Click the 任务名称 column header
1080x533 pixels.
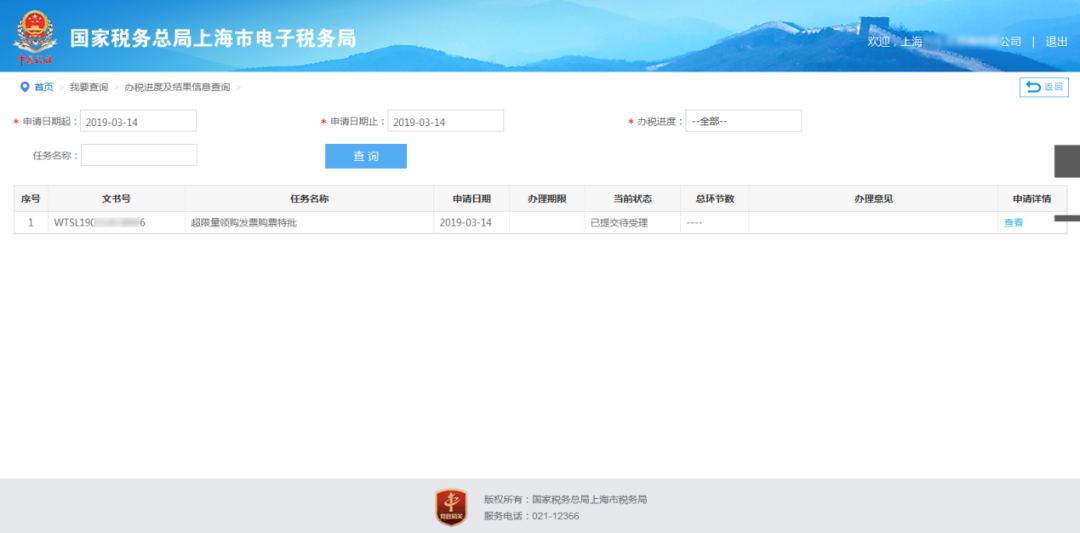pos(309,198)
